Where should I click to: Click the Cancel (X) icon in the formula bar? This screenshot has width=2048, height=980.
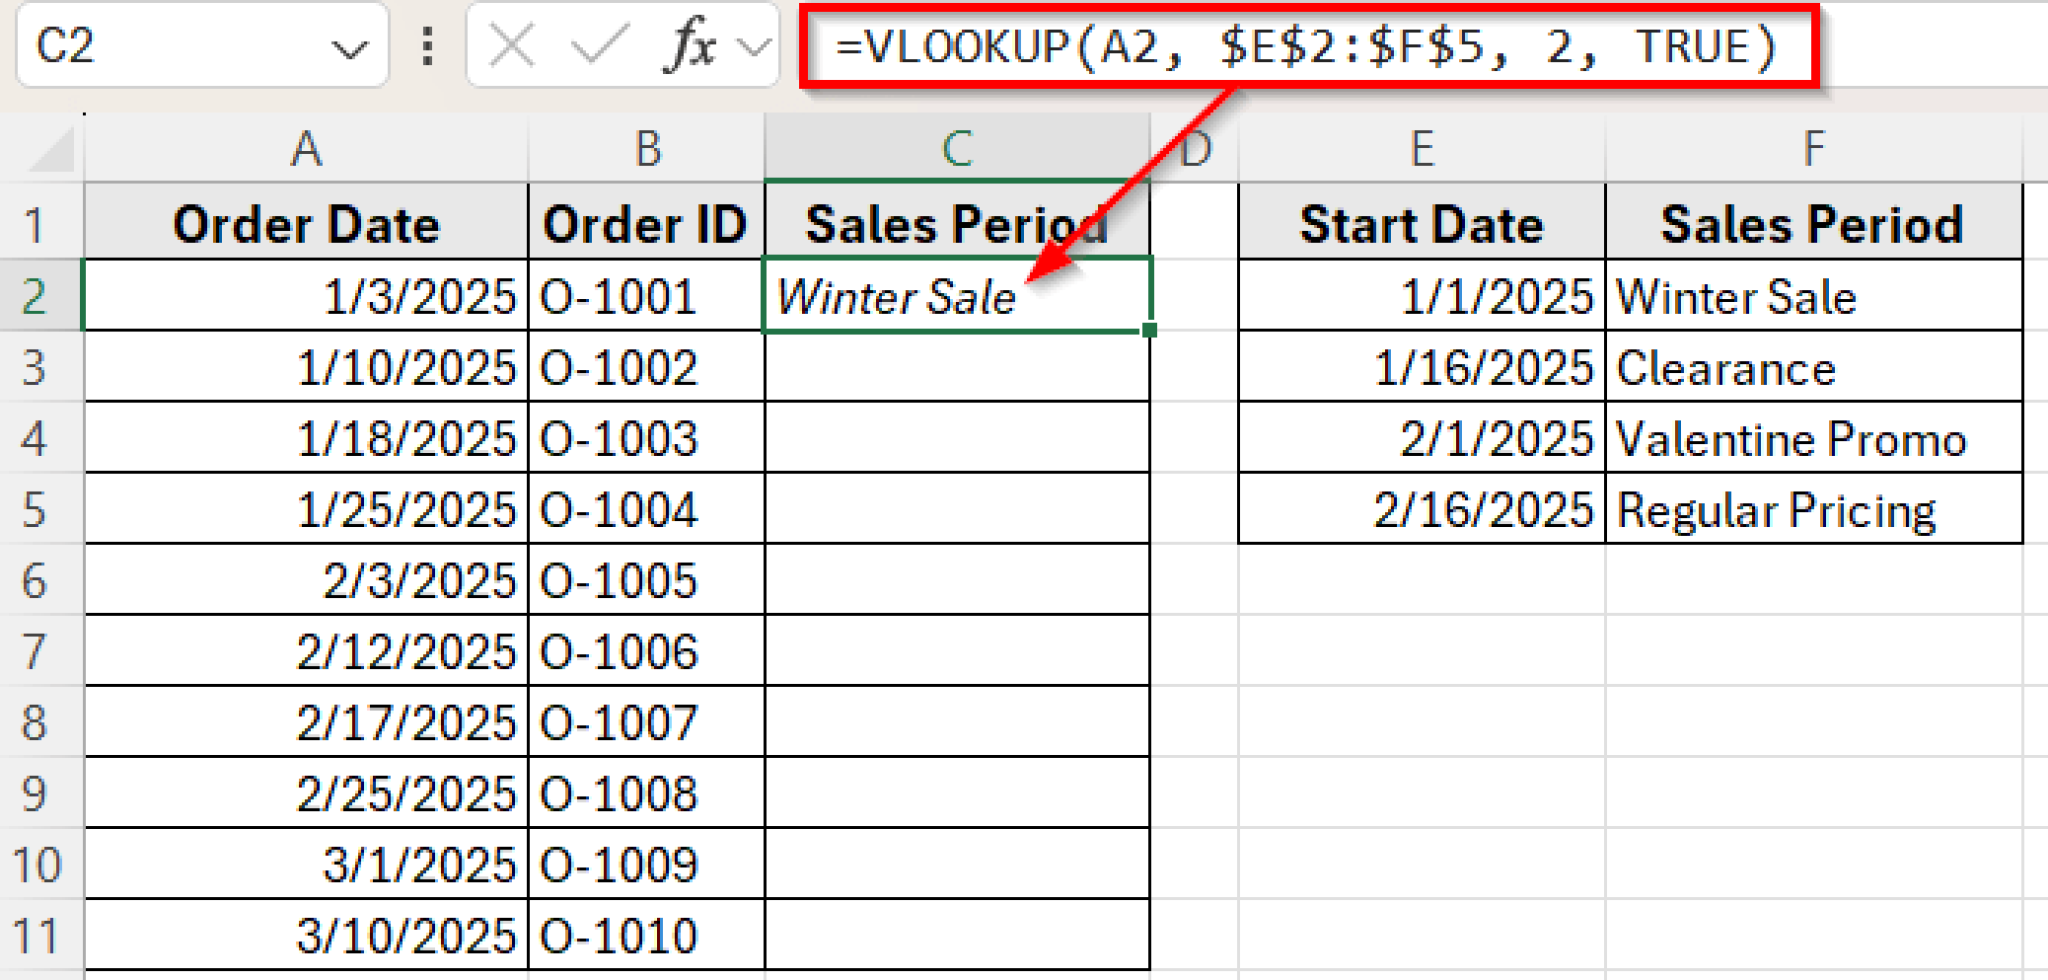(512, 45)
